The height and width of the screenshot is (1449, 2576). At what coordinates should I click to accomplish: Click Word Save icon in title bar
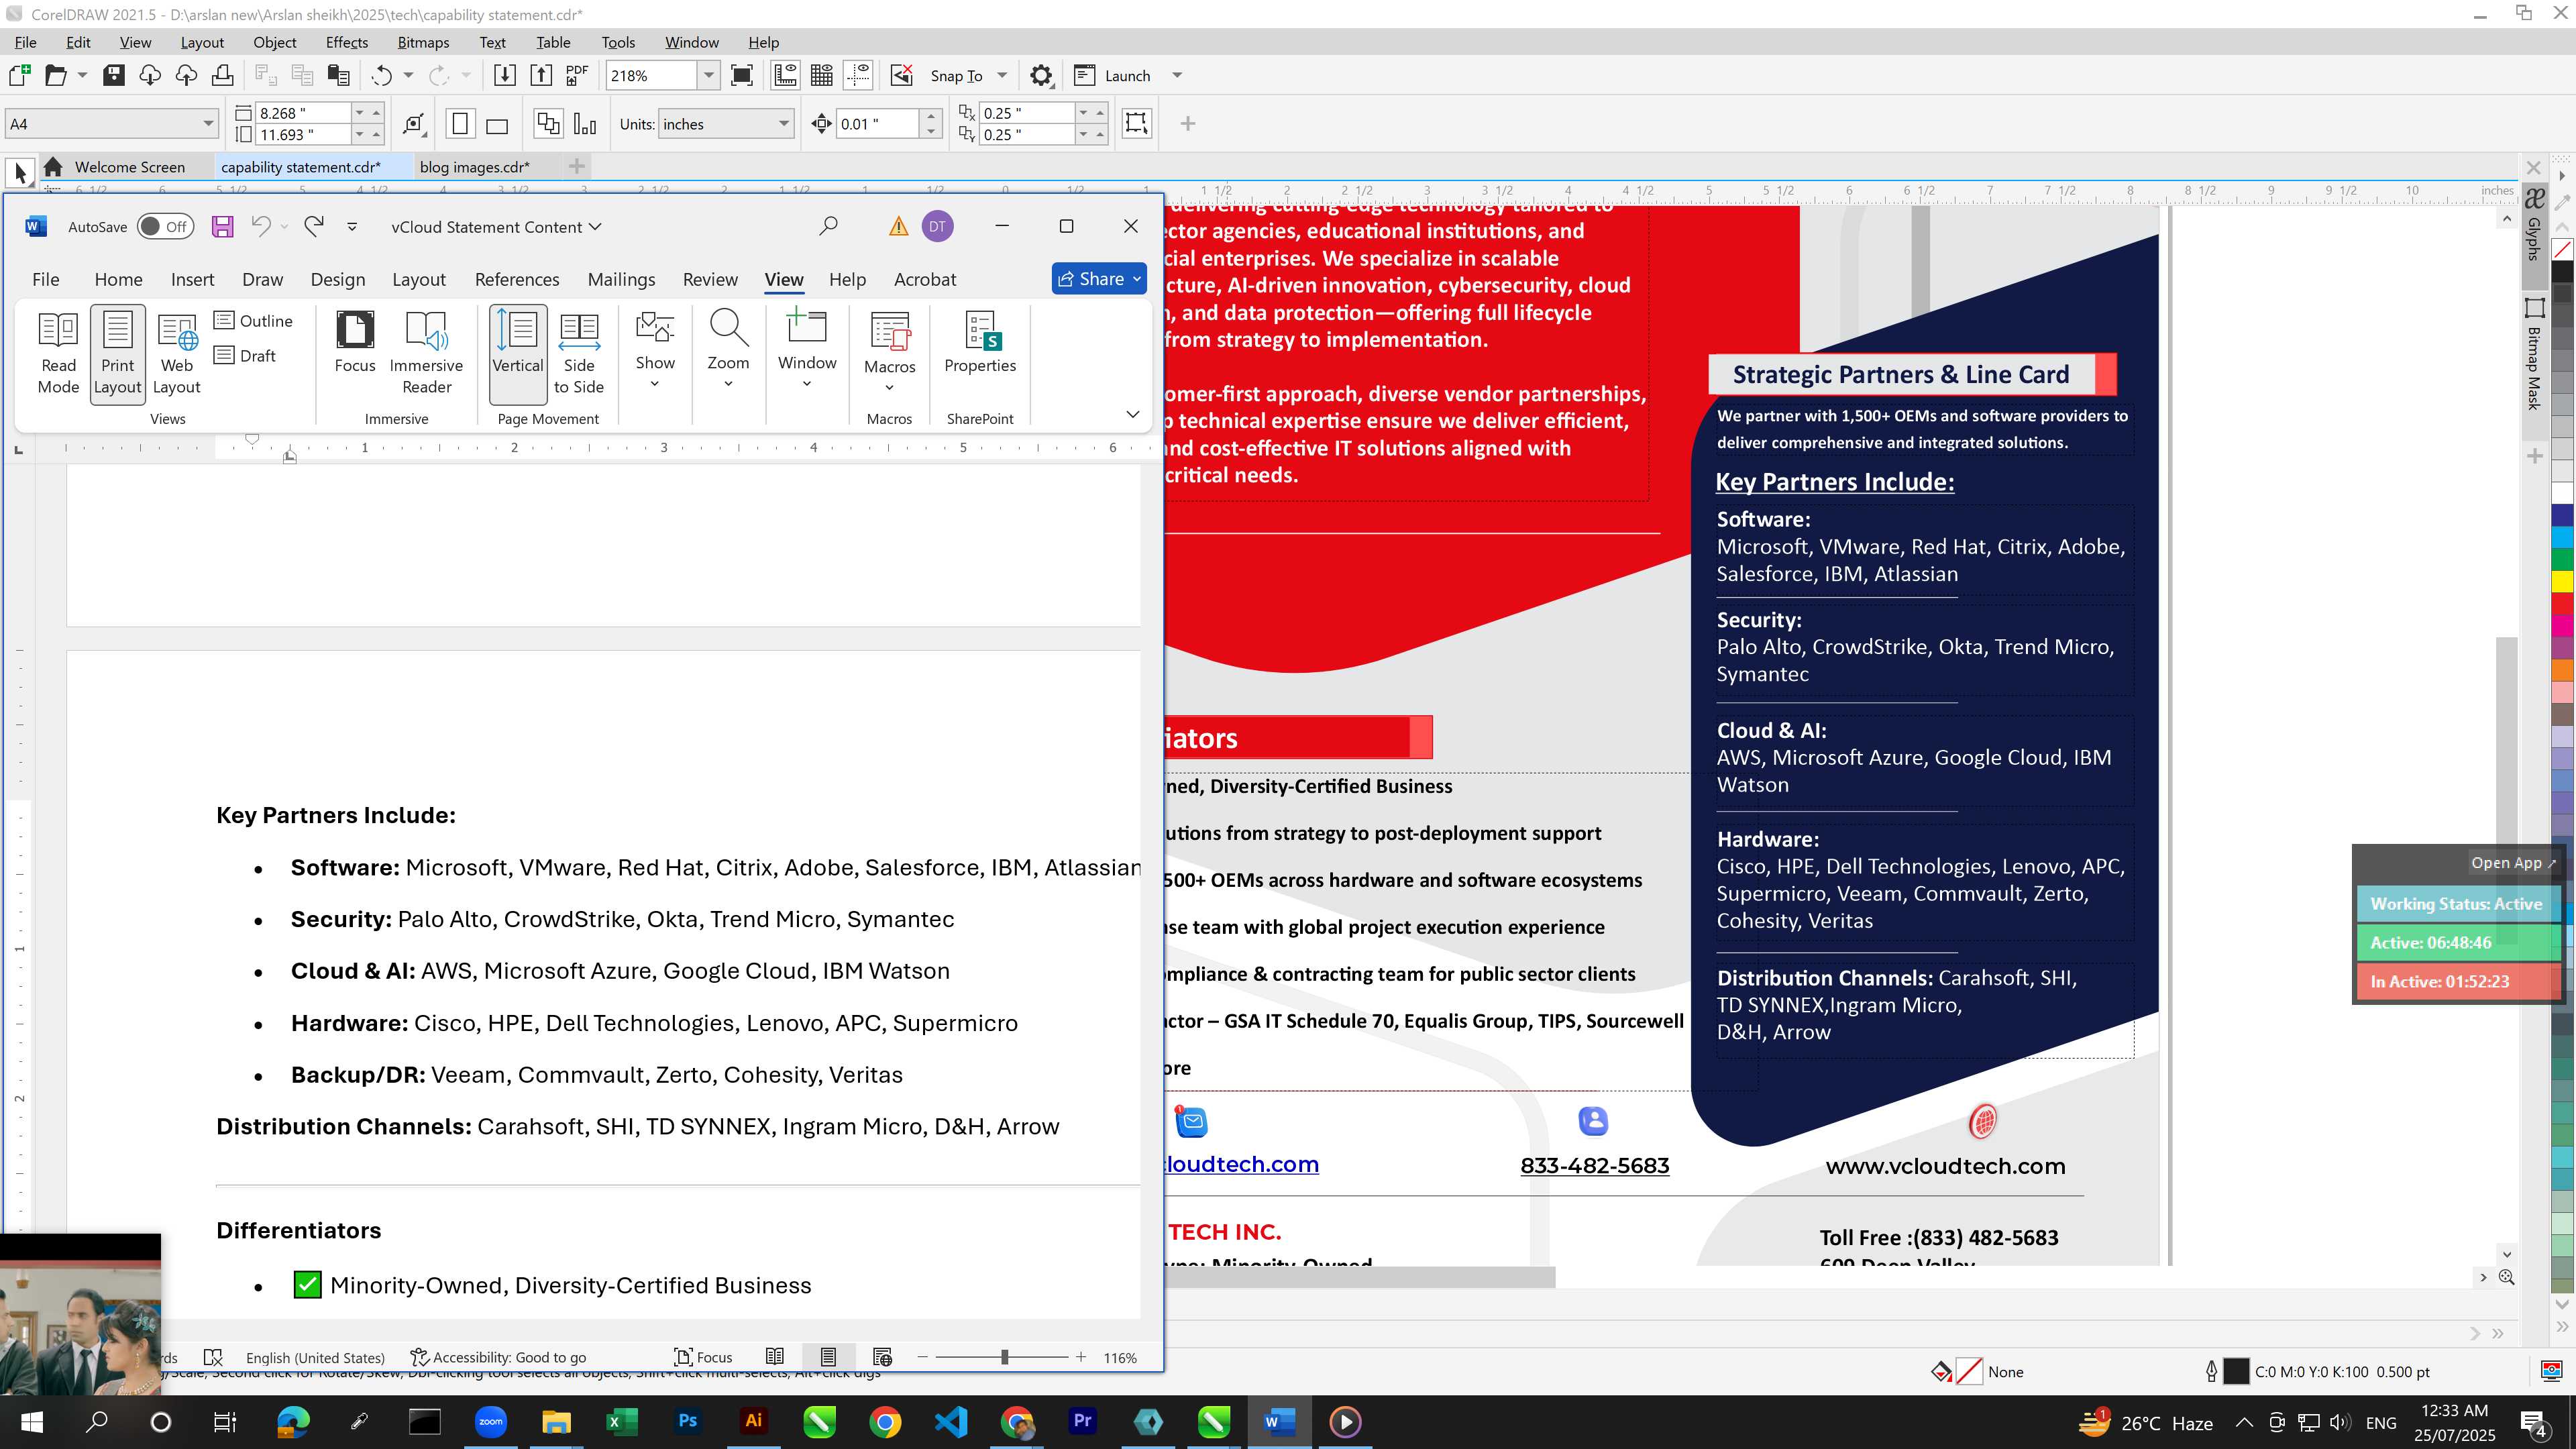click(x=222, y=227)
